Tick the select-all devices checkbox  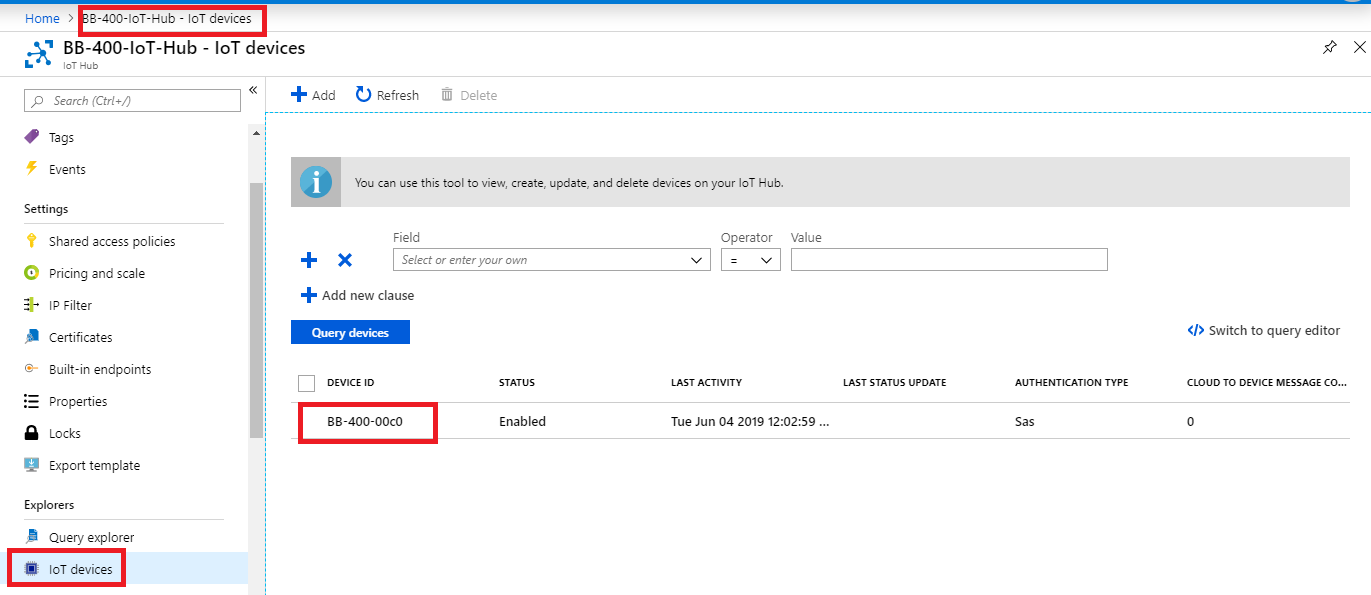click(x=309, y=382)
